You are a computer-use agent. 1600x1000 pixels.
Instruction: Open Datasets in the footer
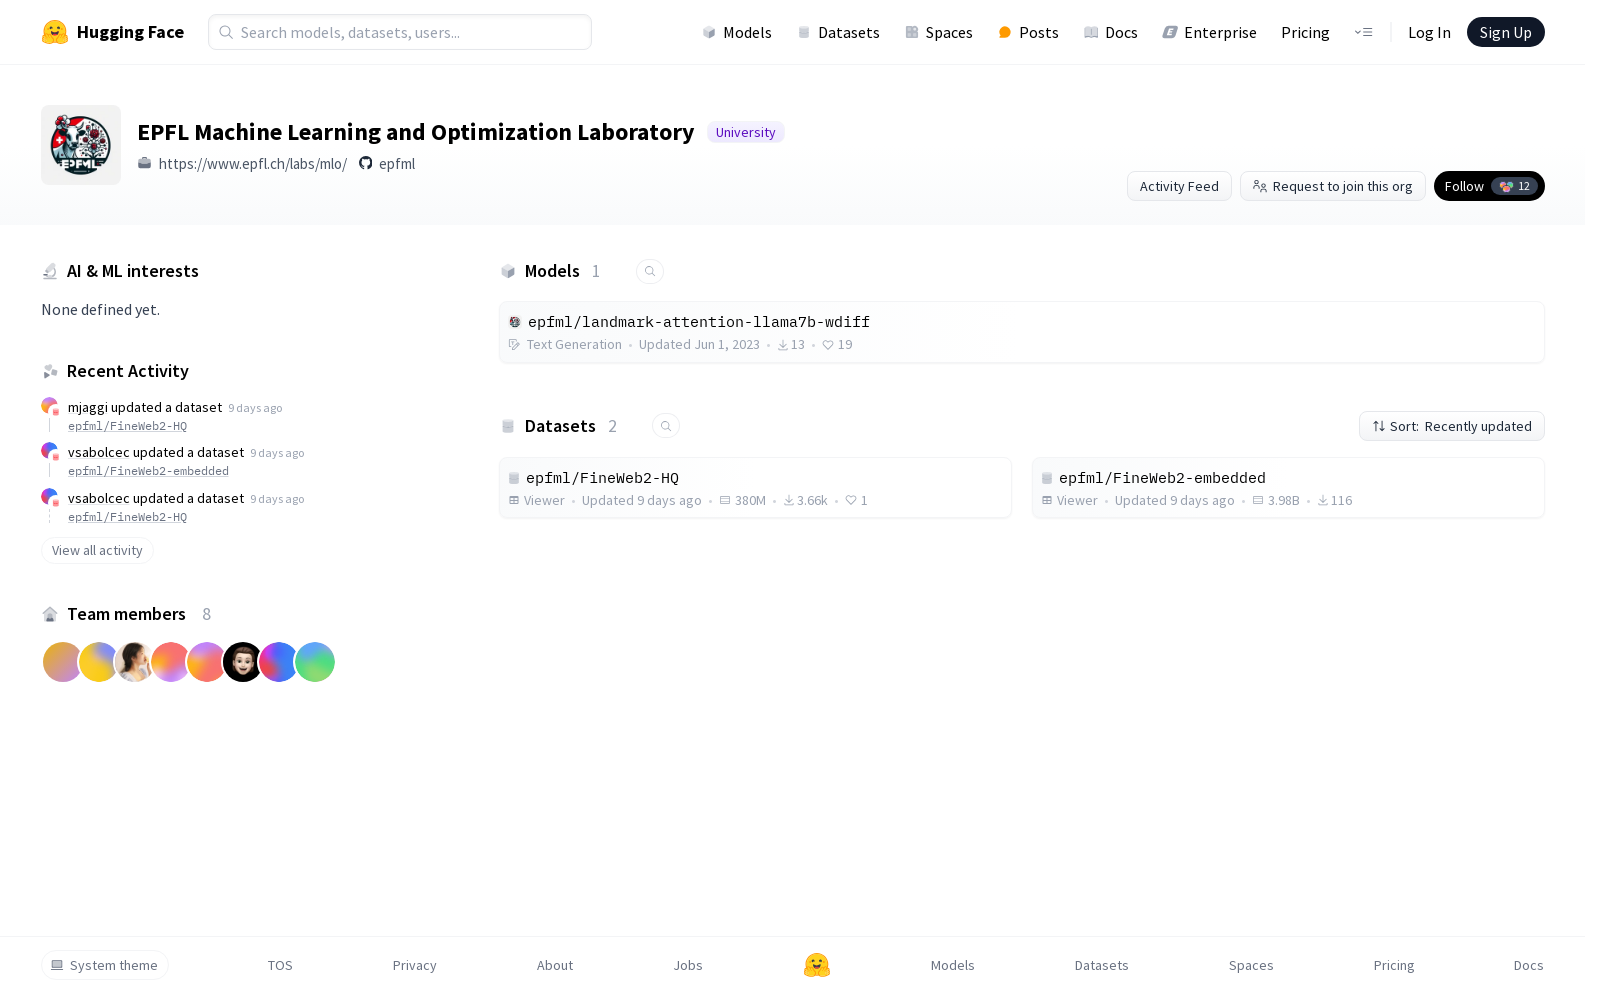point(1102,965)
